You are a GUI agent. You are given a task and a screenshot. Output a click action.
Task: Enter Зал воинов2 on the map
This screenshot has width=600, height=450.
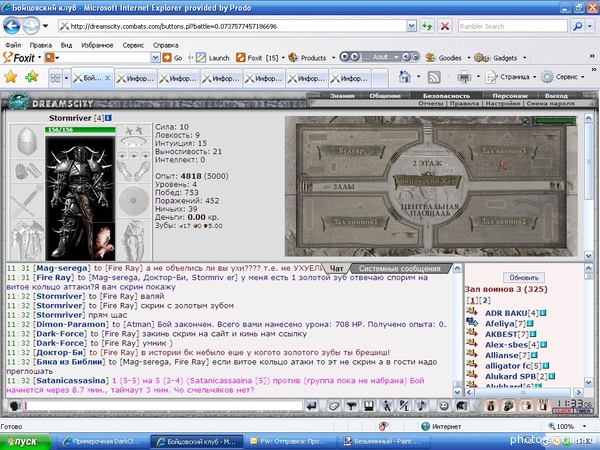(x=504, y=222)
